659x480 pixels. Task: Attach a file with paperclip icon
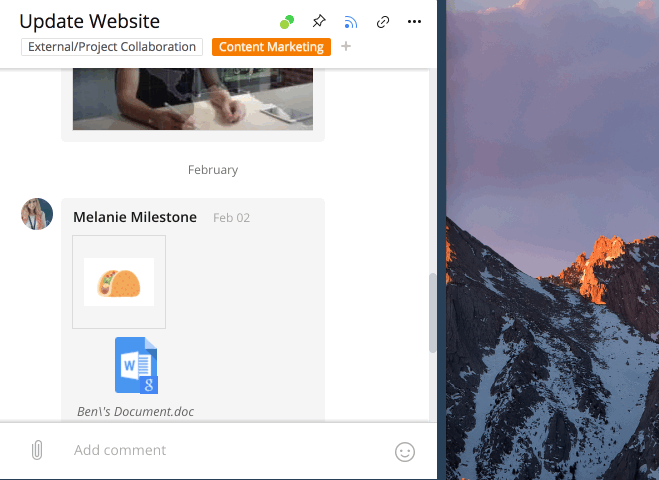[37, 450]
